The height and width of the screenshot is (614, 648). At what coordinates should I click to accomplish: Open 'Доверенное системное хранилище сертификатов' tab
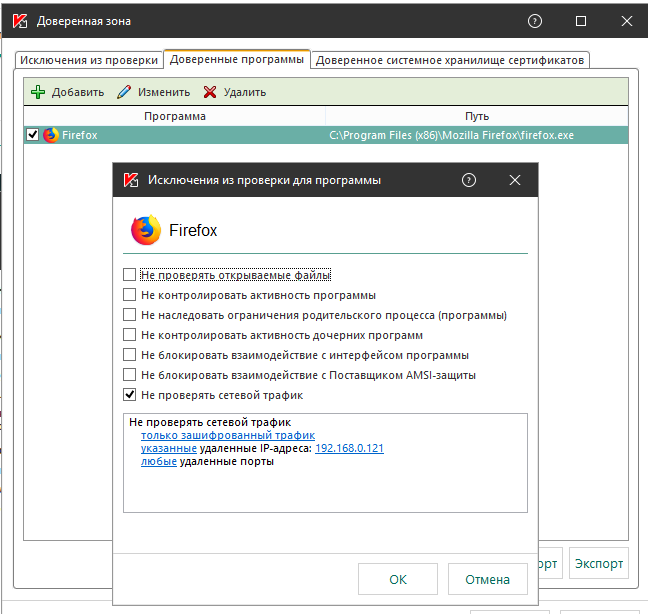coord(450,60)
